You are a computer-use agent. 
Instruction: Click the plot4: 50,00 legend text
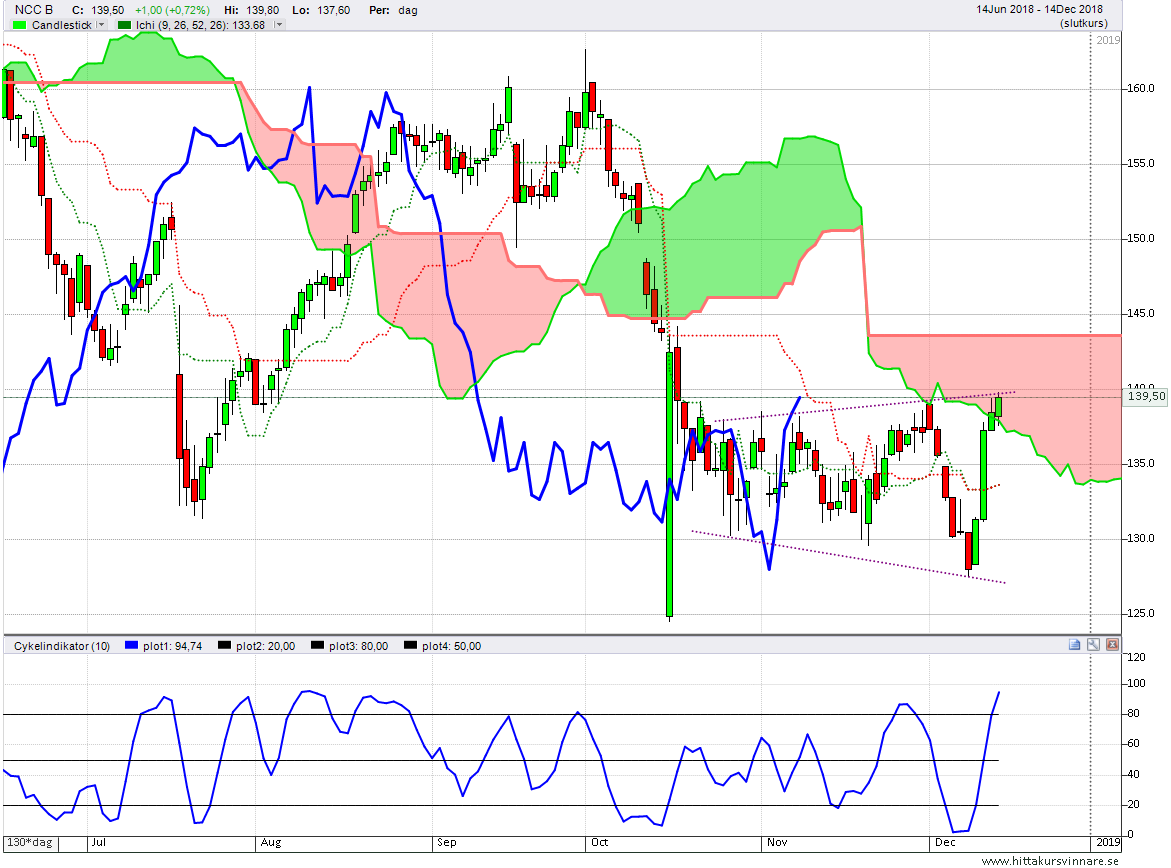tap(451, 646)
